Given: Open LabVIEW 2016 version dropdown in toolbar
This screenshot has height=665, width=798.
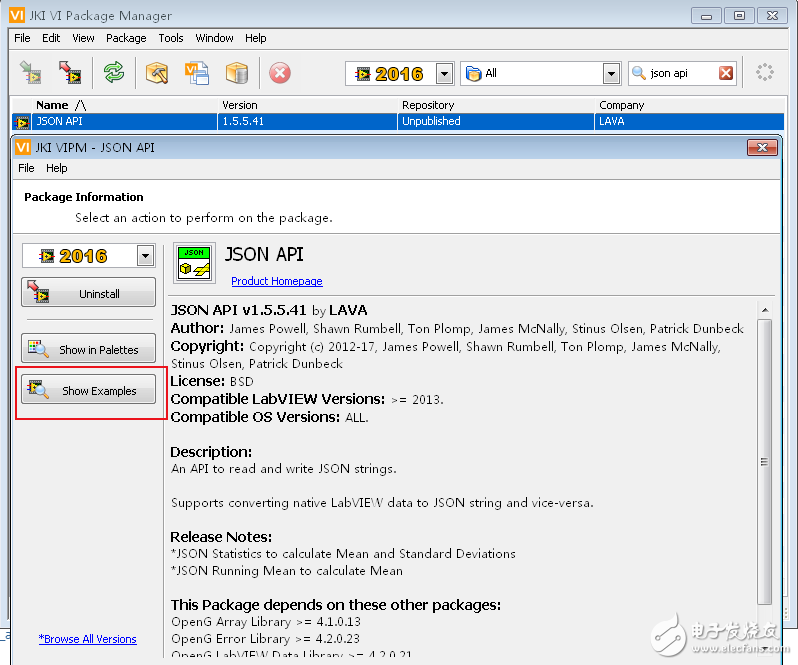Looking at the screenshot, I should [x=444, y=74].
